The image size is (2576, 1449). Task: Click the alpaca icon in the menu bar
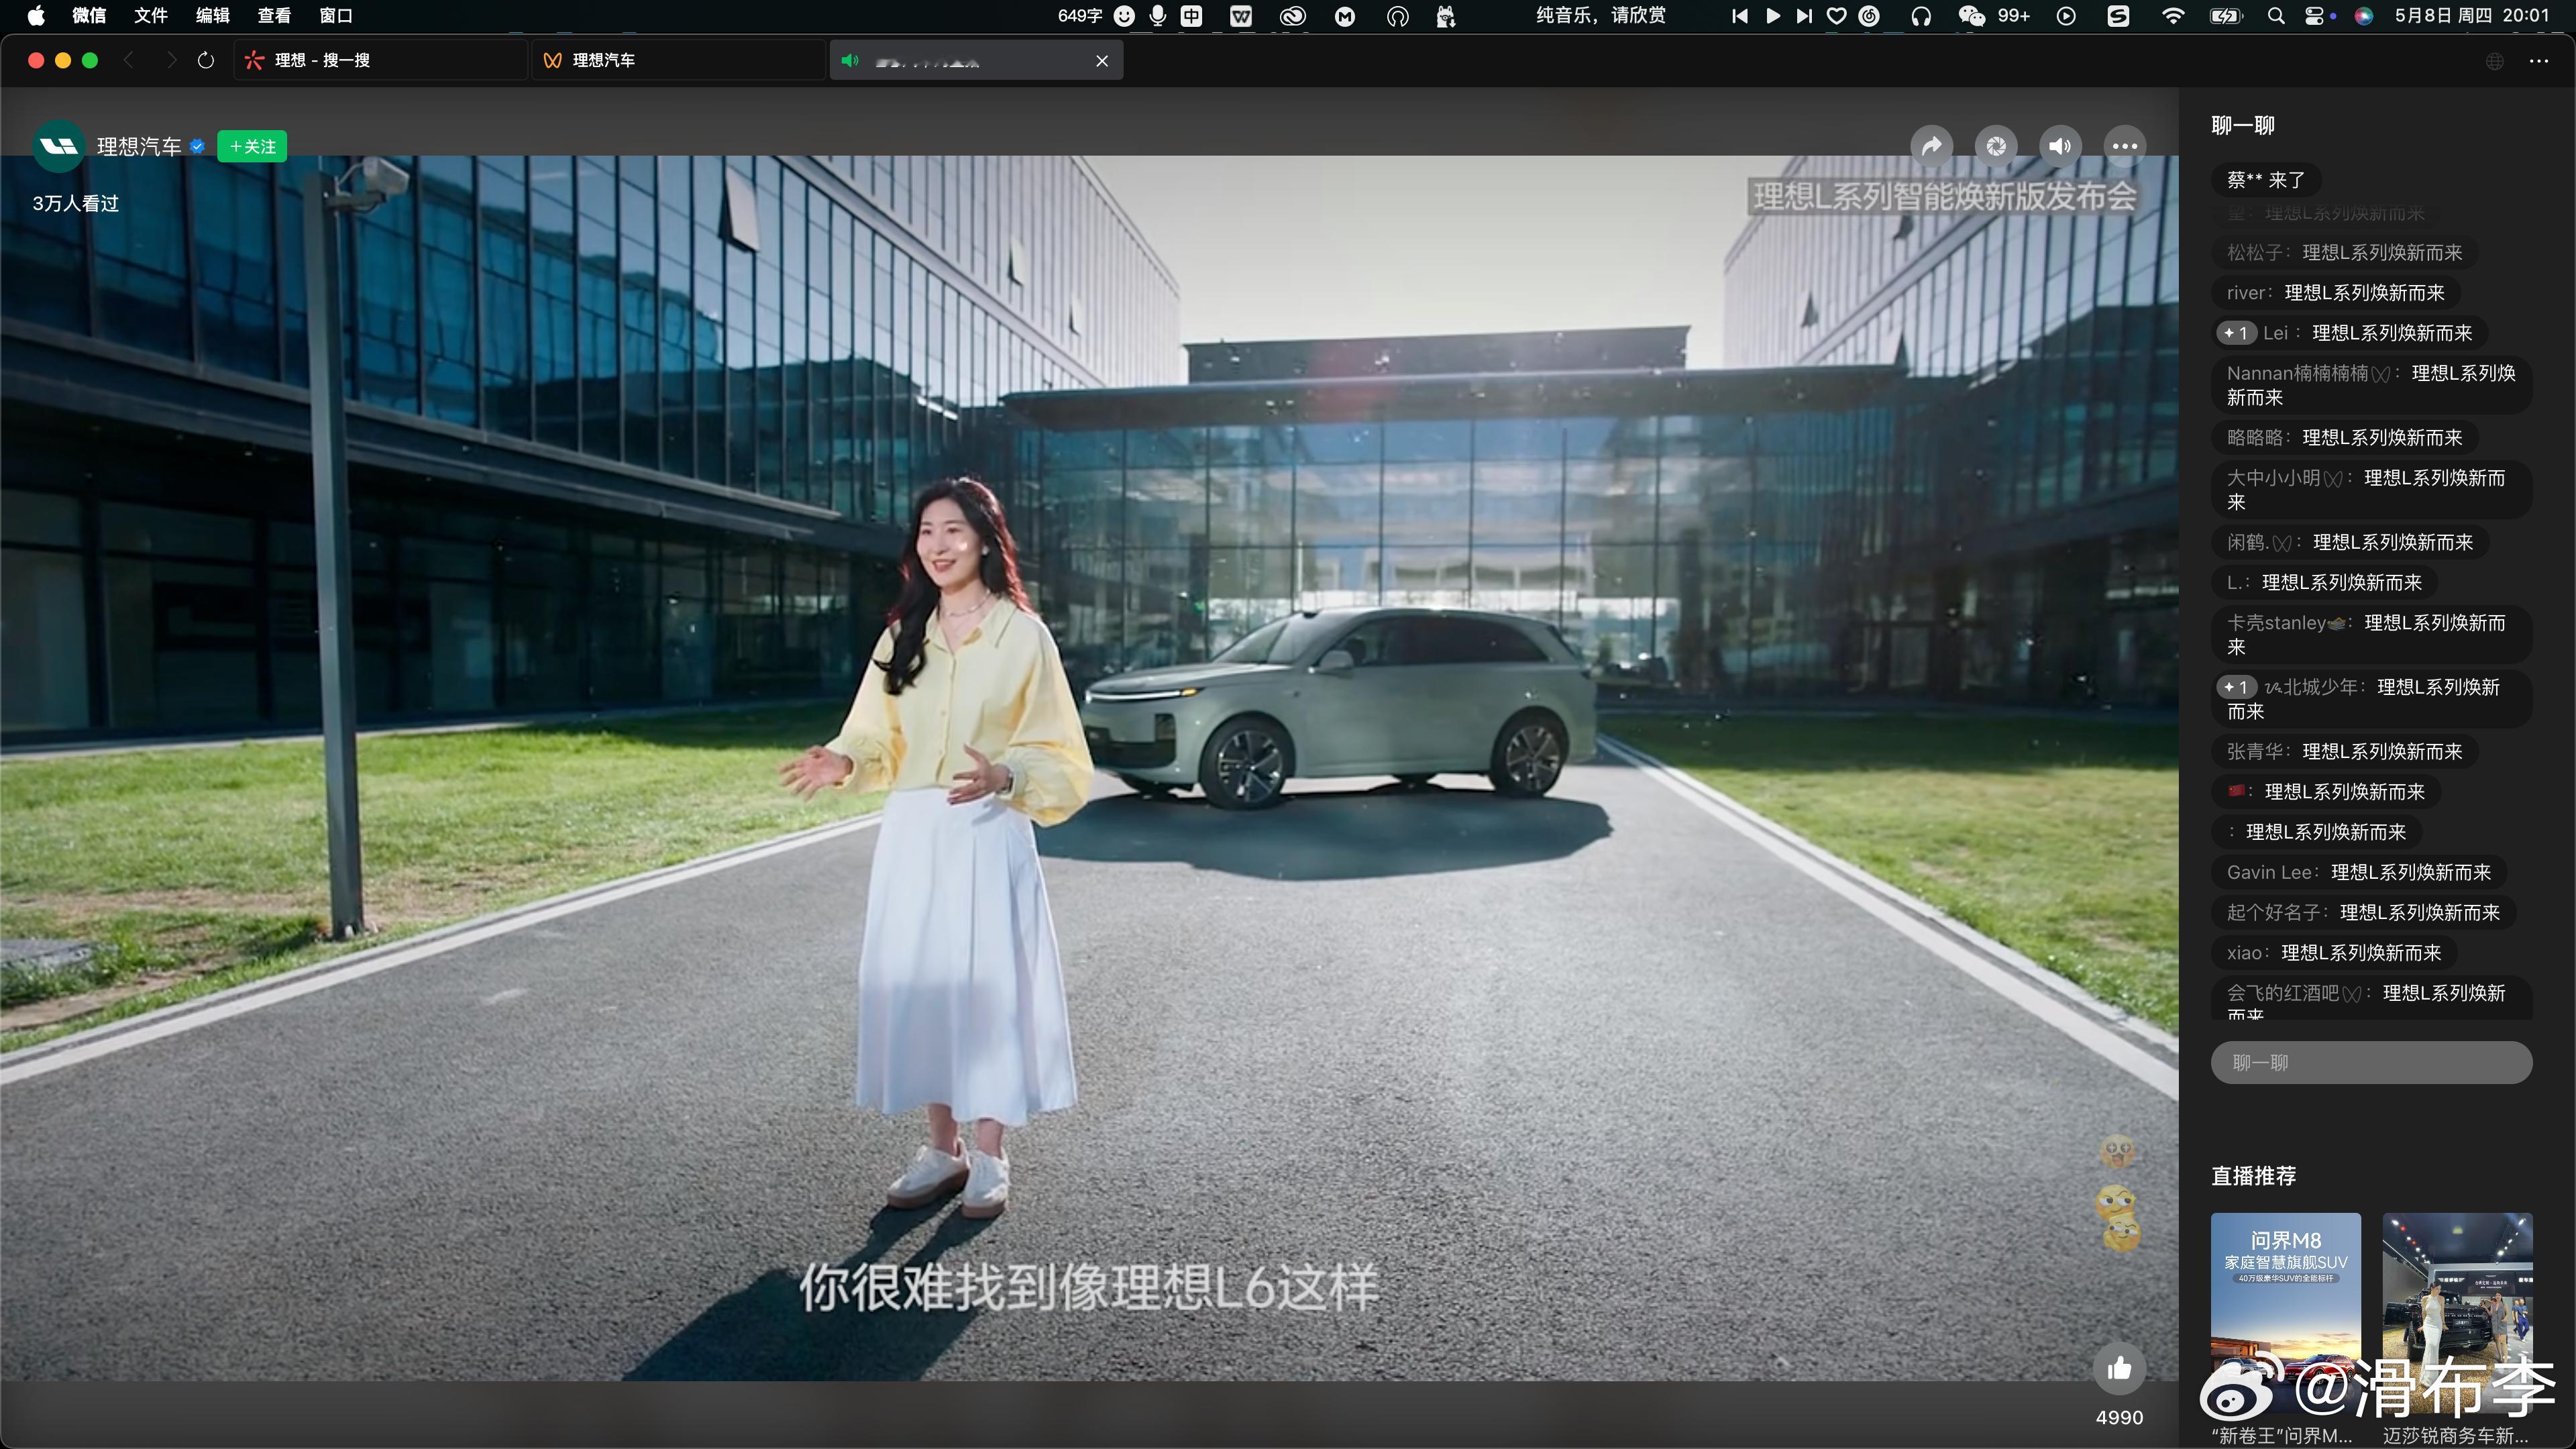tap(1446, 15)
